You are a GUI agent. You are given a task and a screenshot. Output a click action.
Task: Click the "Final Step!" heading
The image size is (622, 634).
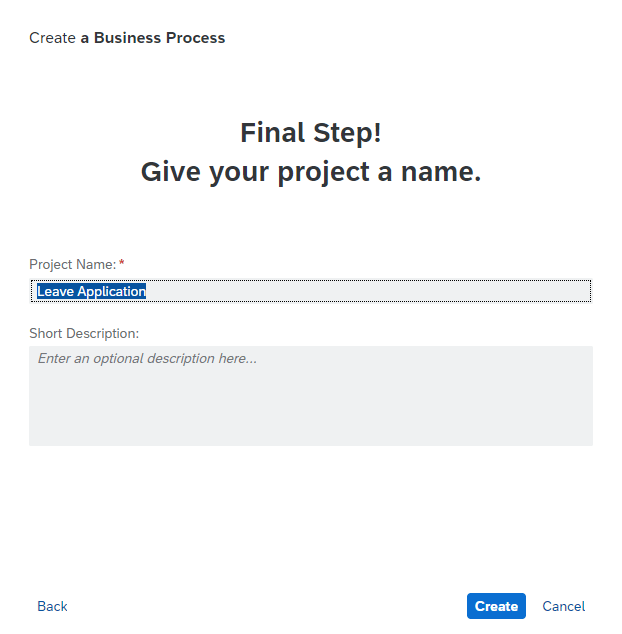[x=310, y=132]
